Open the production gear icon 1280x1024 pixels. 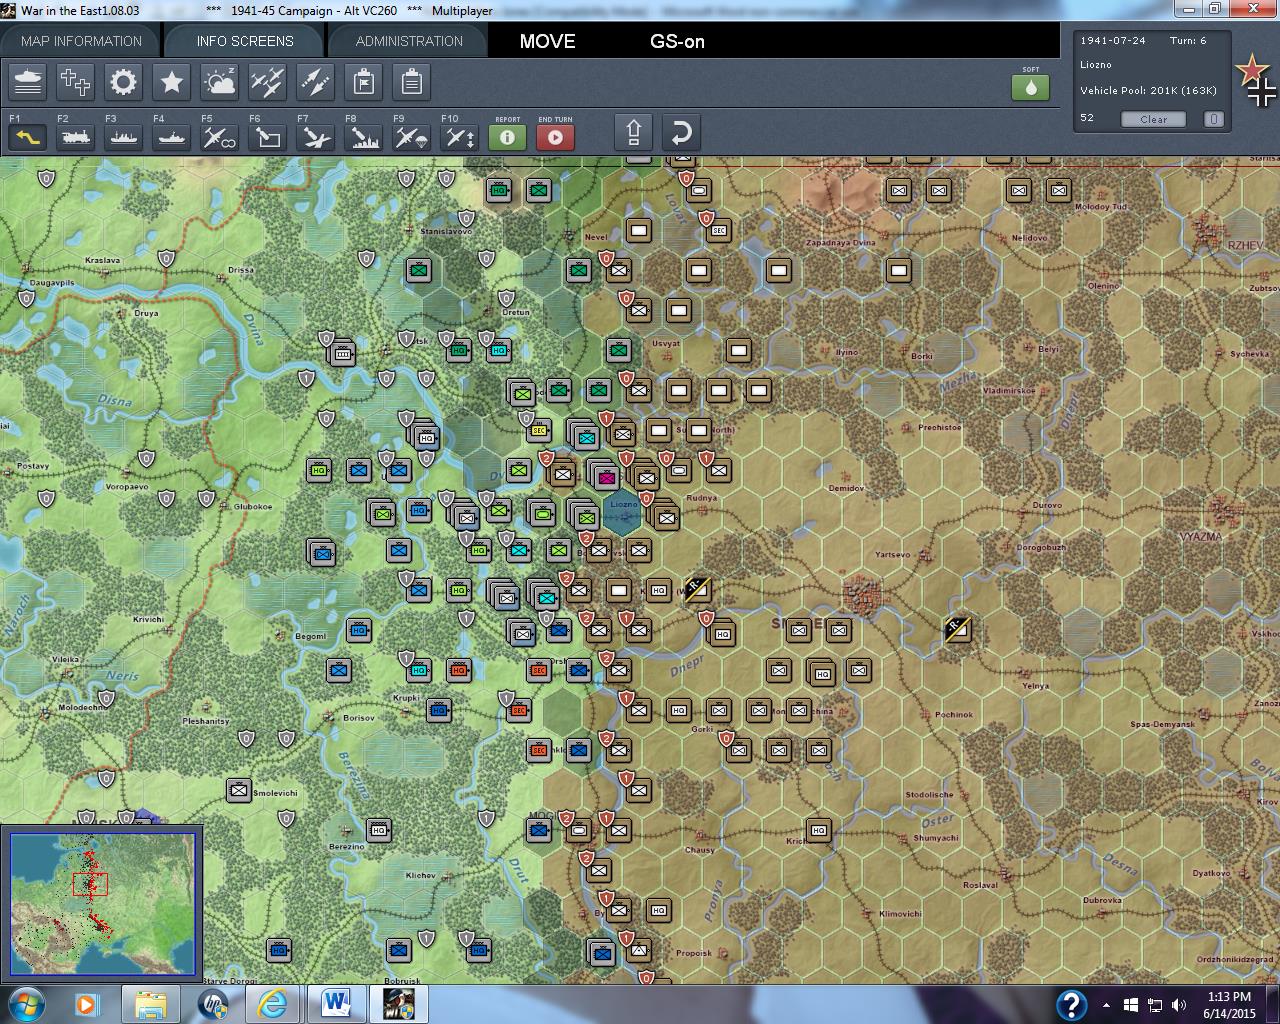(x=124, y=82)
